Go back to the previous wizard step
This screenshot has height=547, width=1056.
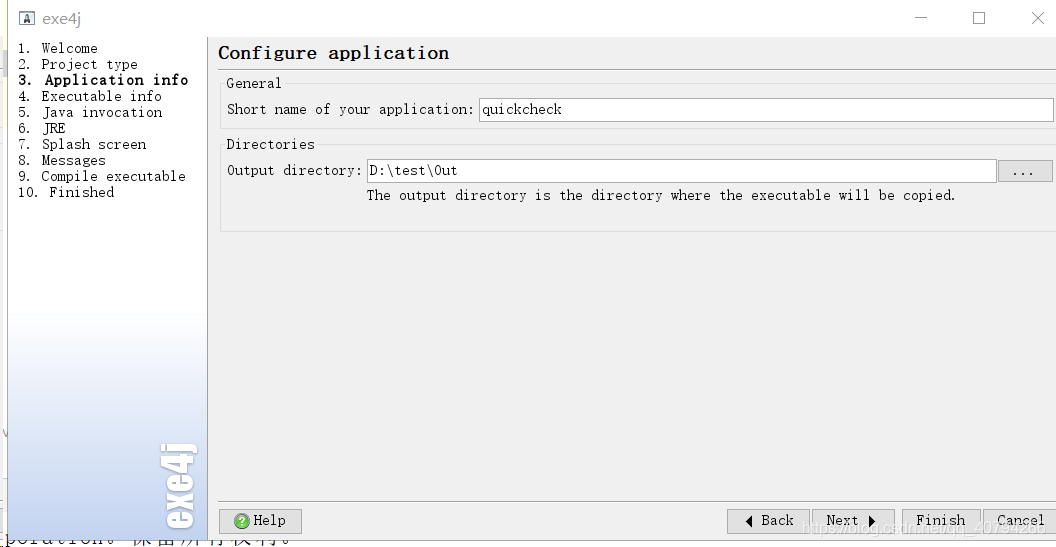coord(768,521)
